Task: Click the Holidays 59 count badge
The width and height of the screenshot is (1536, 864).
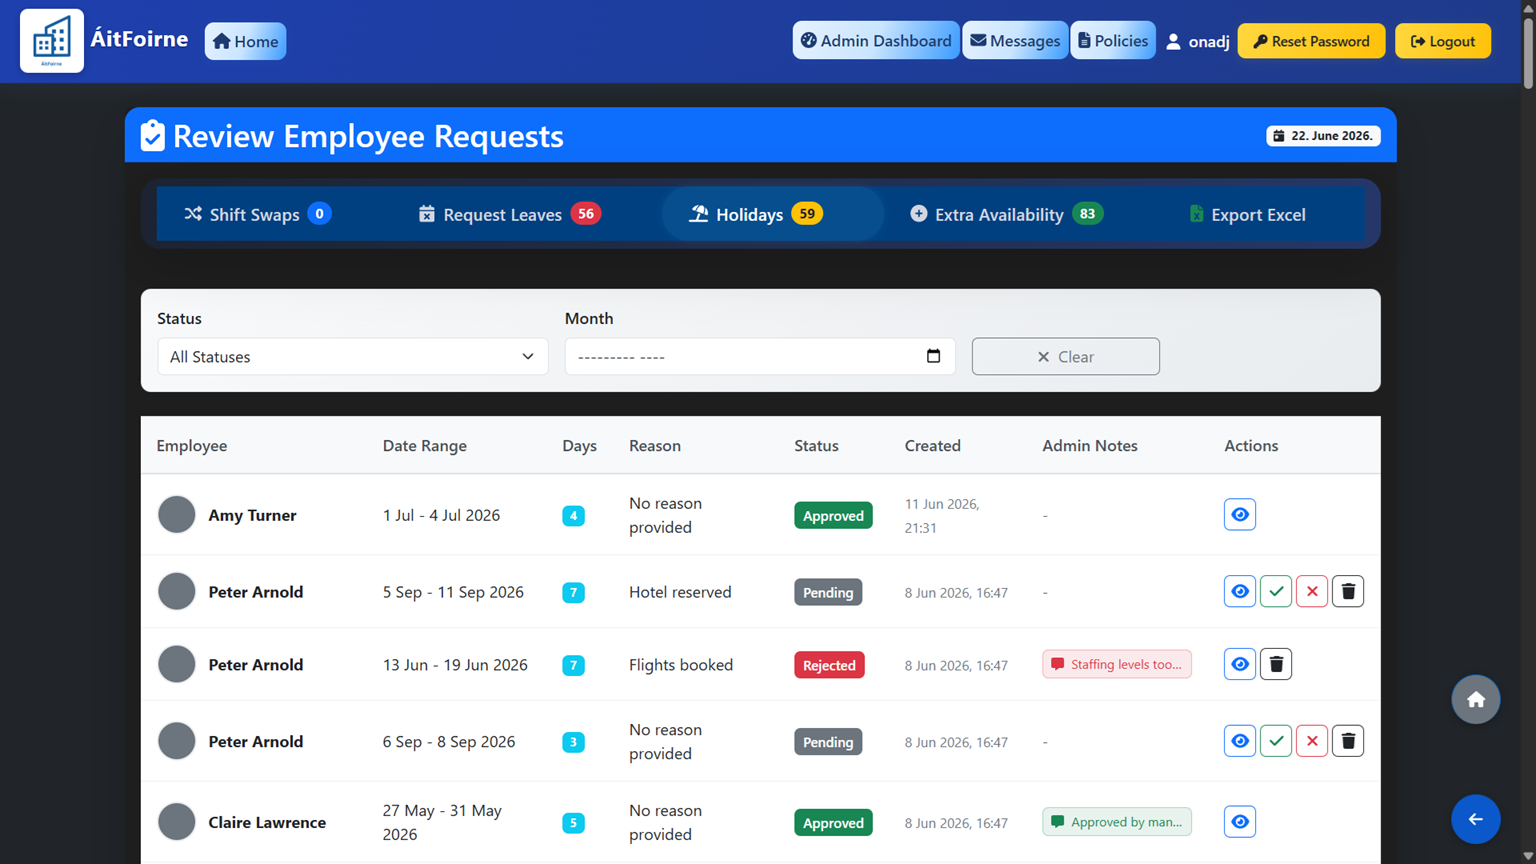Action: [807, 213]
